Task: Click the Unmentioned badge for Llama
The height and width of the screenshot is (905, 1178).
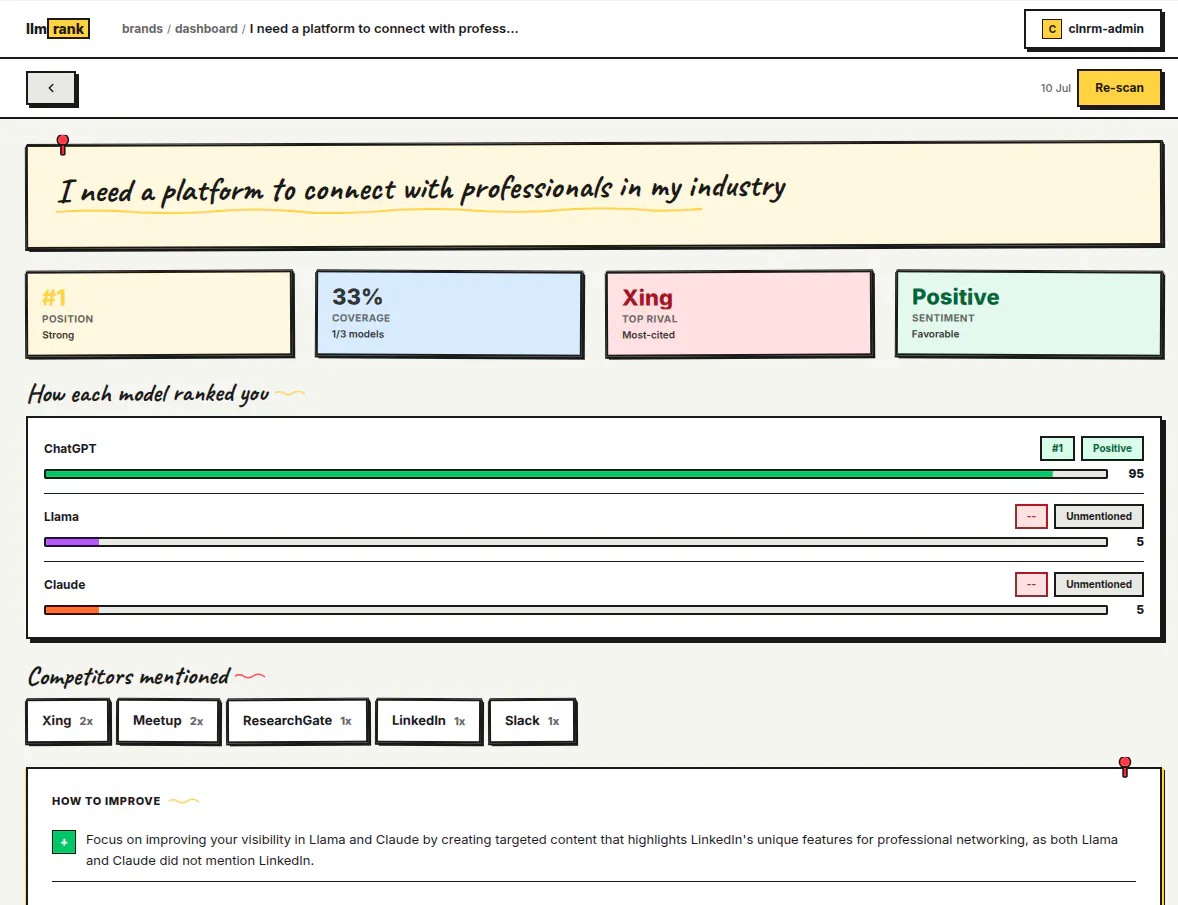Action: point(1098,517)
